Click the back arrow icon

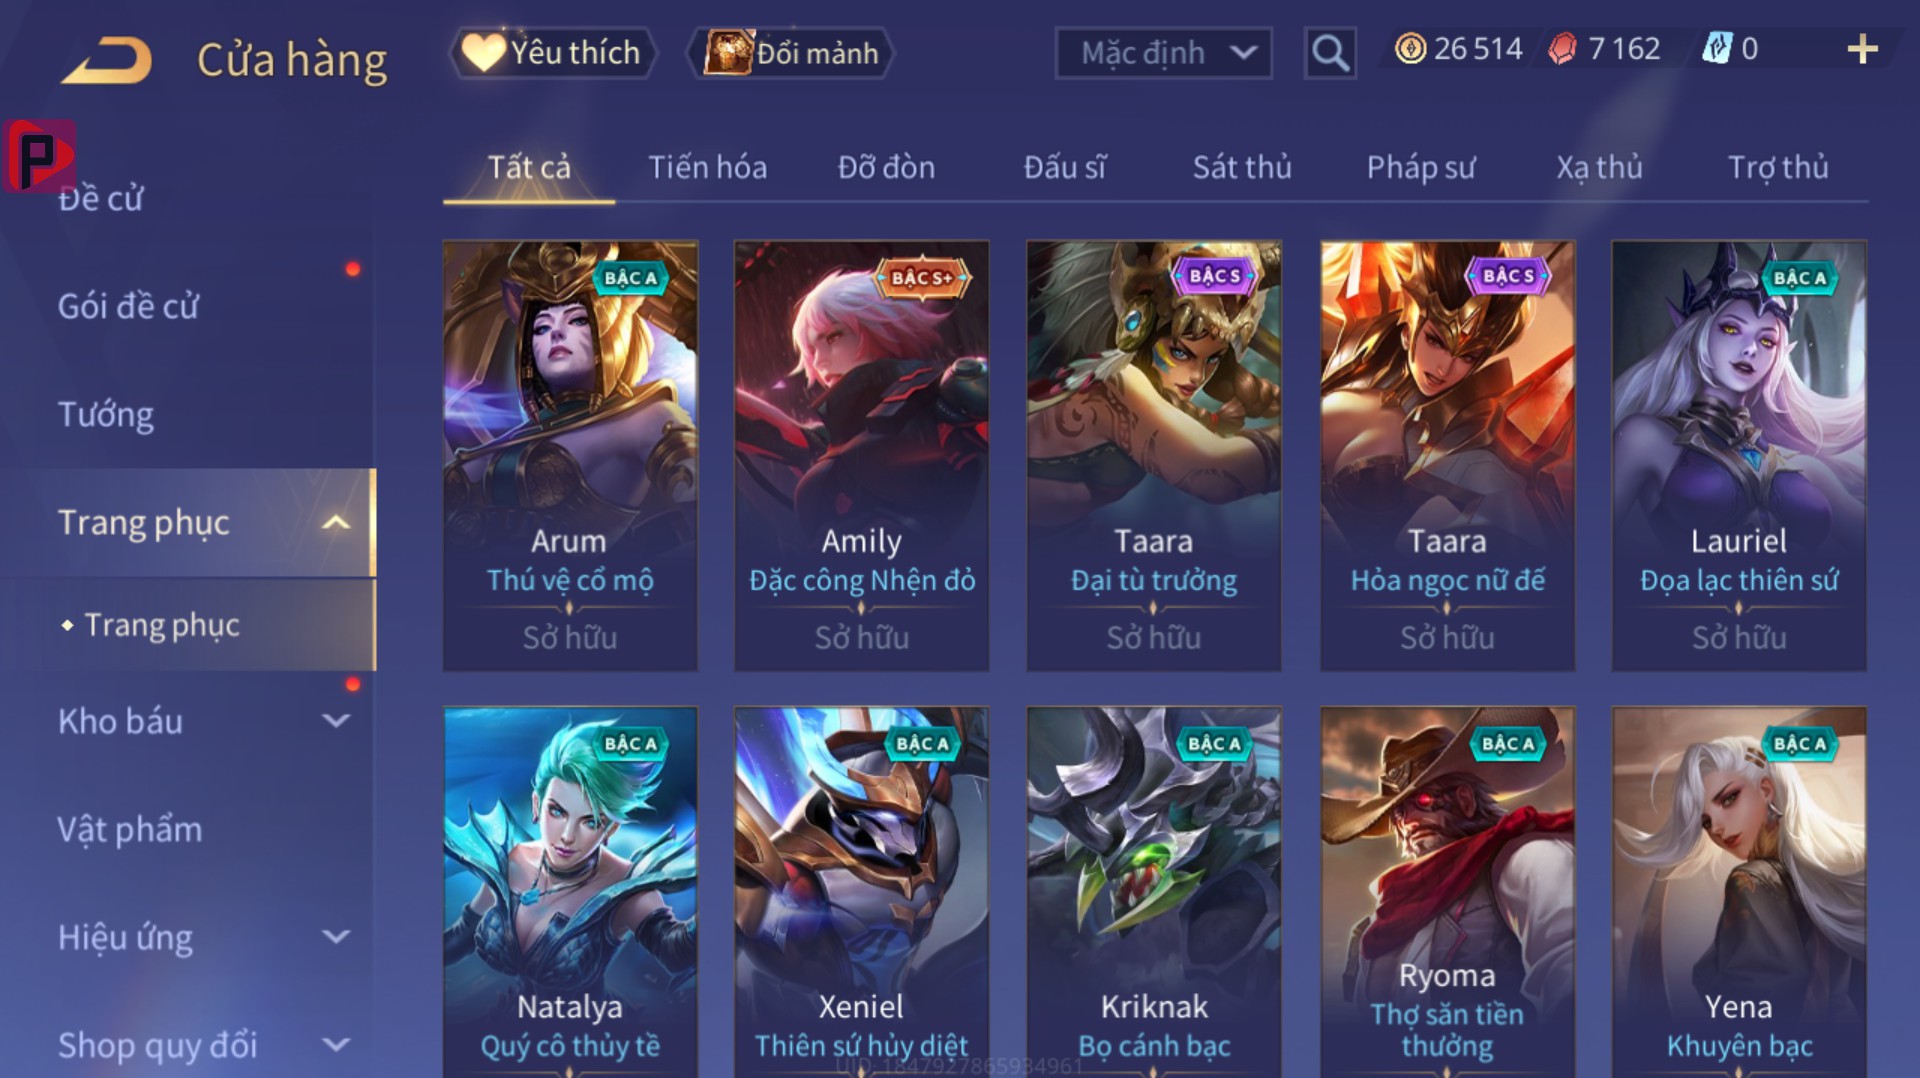pyautogui.click(x=107, y=61)
